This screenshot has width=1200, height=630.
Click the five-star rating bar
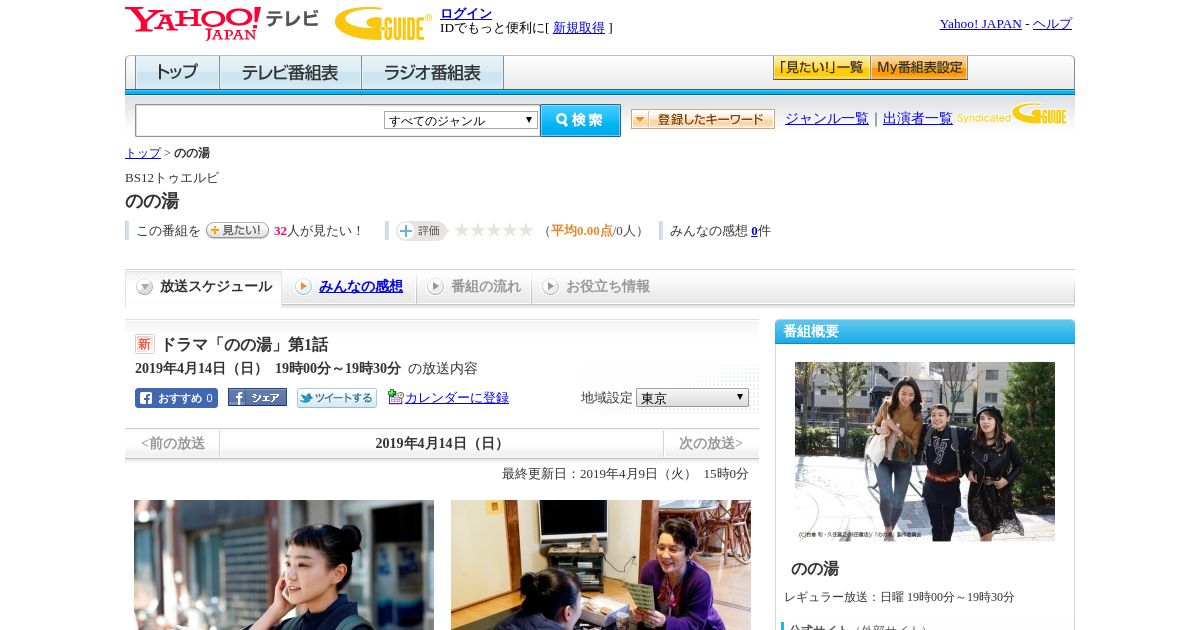(494, 230)
